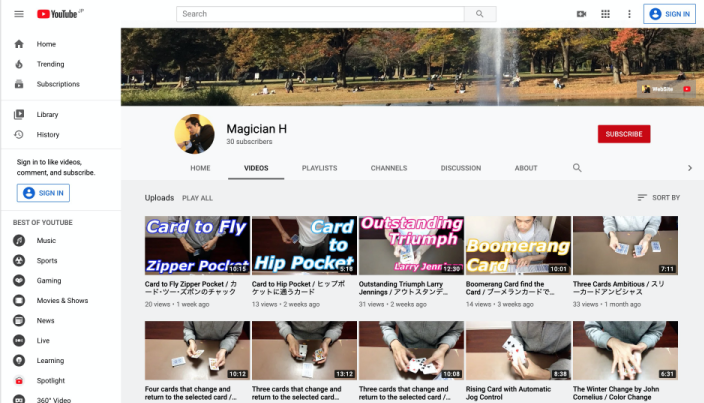The width and height of the screenshot is (704, 403).
Task: Open Card to Hip Pocket thumbnail
Action: point(304,245)
